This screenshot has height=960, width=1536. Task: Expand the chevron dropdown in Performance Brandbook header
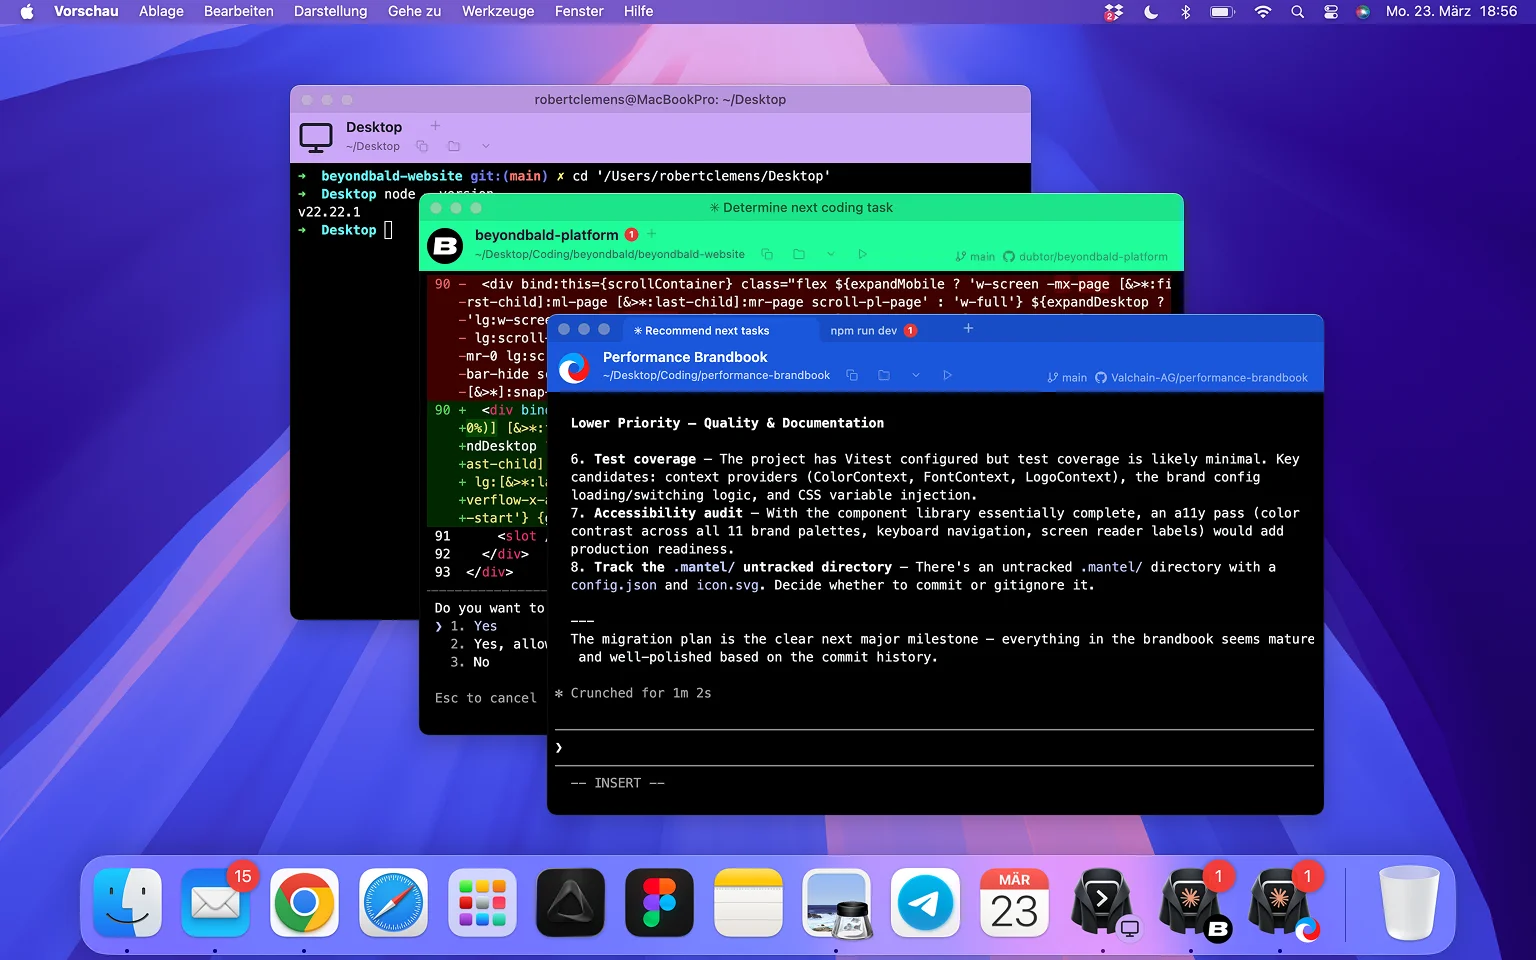pos(915,375)
